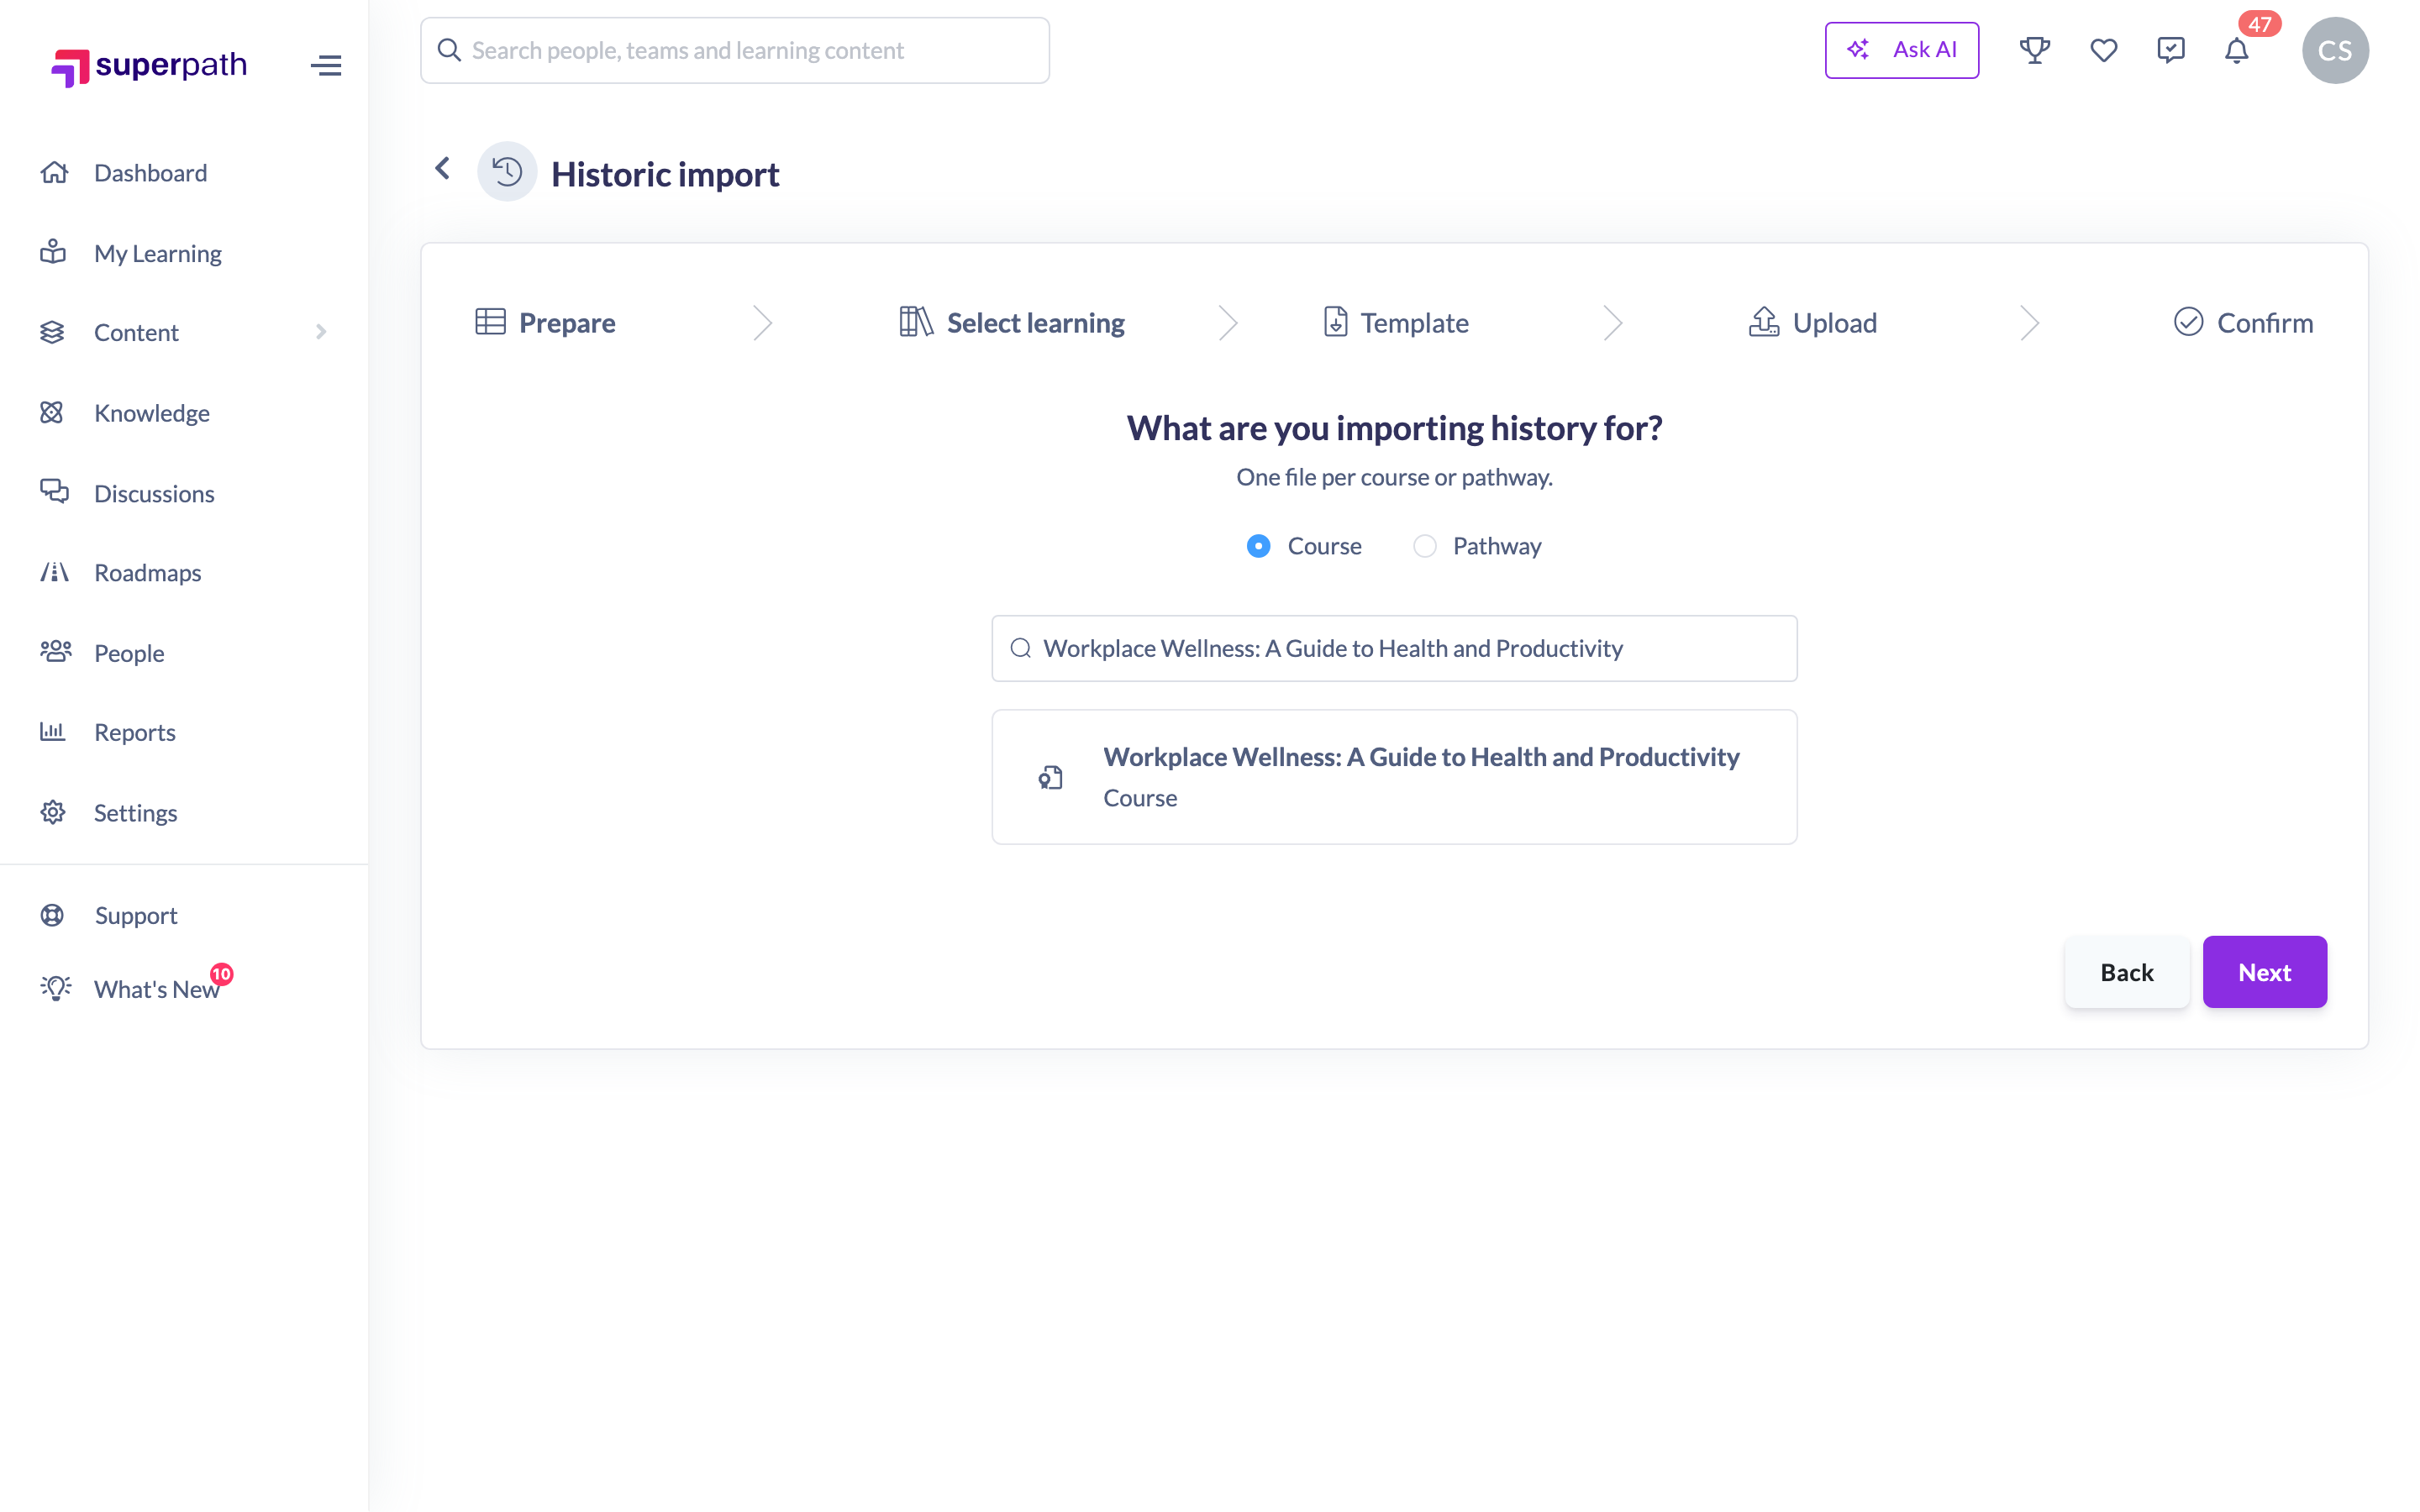Image resolution: width=2420 pixels, height=1512 pixels.
Task: Select the Pathway radio button
Action: (x=1424, y=546)
